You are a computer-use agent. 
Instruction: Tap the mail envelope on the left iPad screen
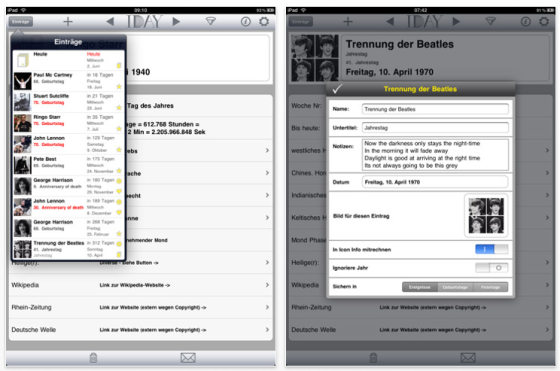pyautogui.click(x=188, y=357)
